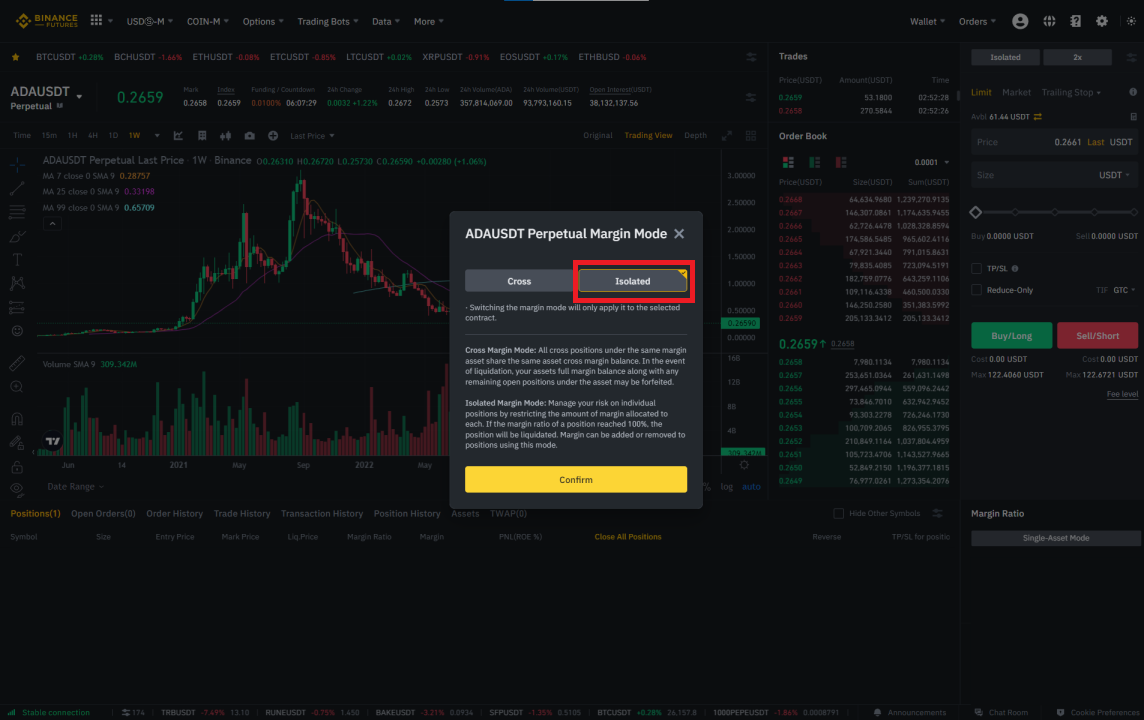Open the calculator icon in order panel
This screenshot has width=1144, height=720.
[x=1133, y=117]
